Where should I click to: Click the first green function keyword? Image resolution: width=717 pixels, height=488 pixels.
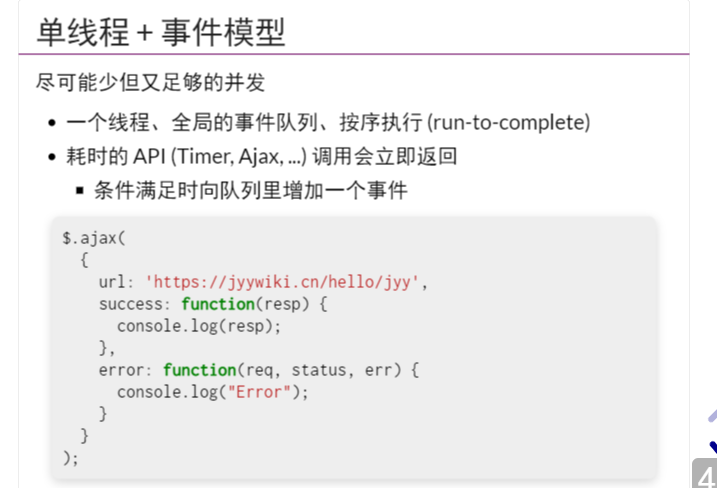[218, 304]
